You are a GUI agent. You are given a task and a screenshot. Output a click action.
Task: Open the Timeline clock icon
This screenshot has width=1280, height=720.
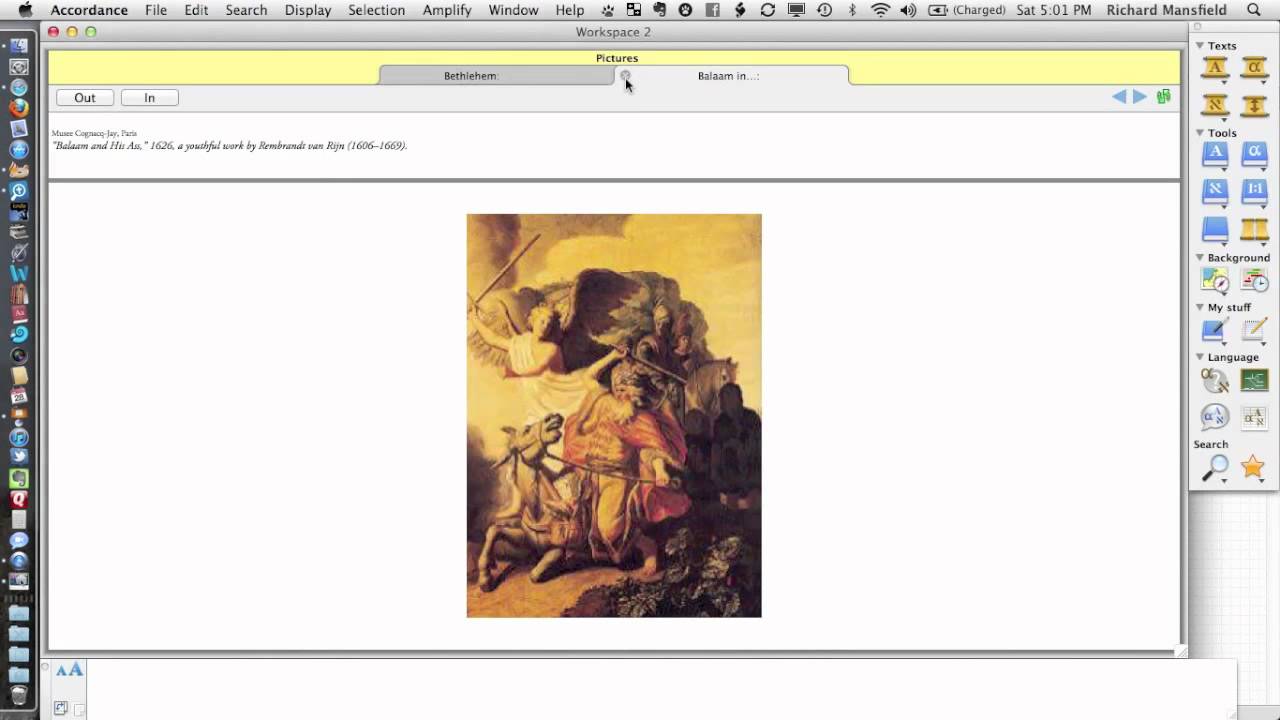[1254, 280]
